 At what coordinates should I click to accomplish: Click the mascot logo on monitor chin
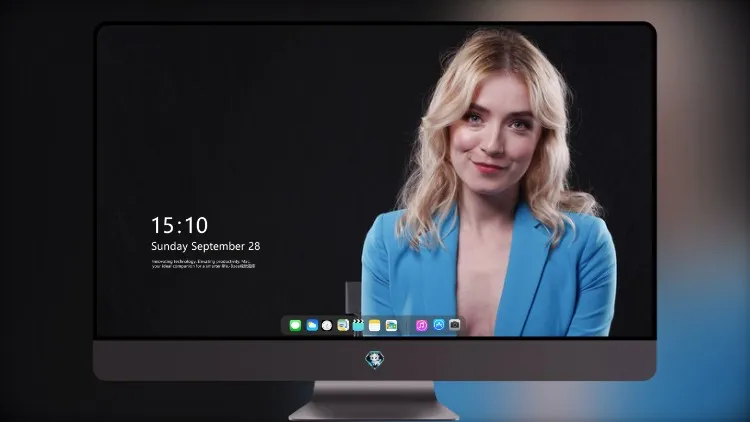click(375, 360)
